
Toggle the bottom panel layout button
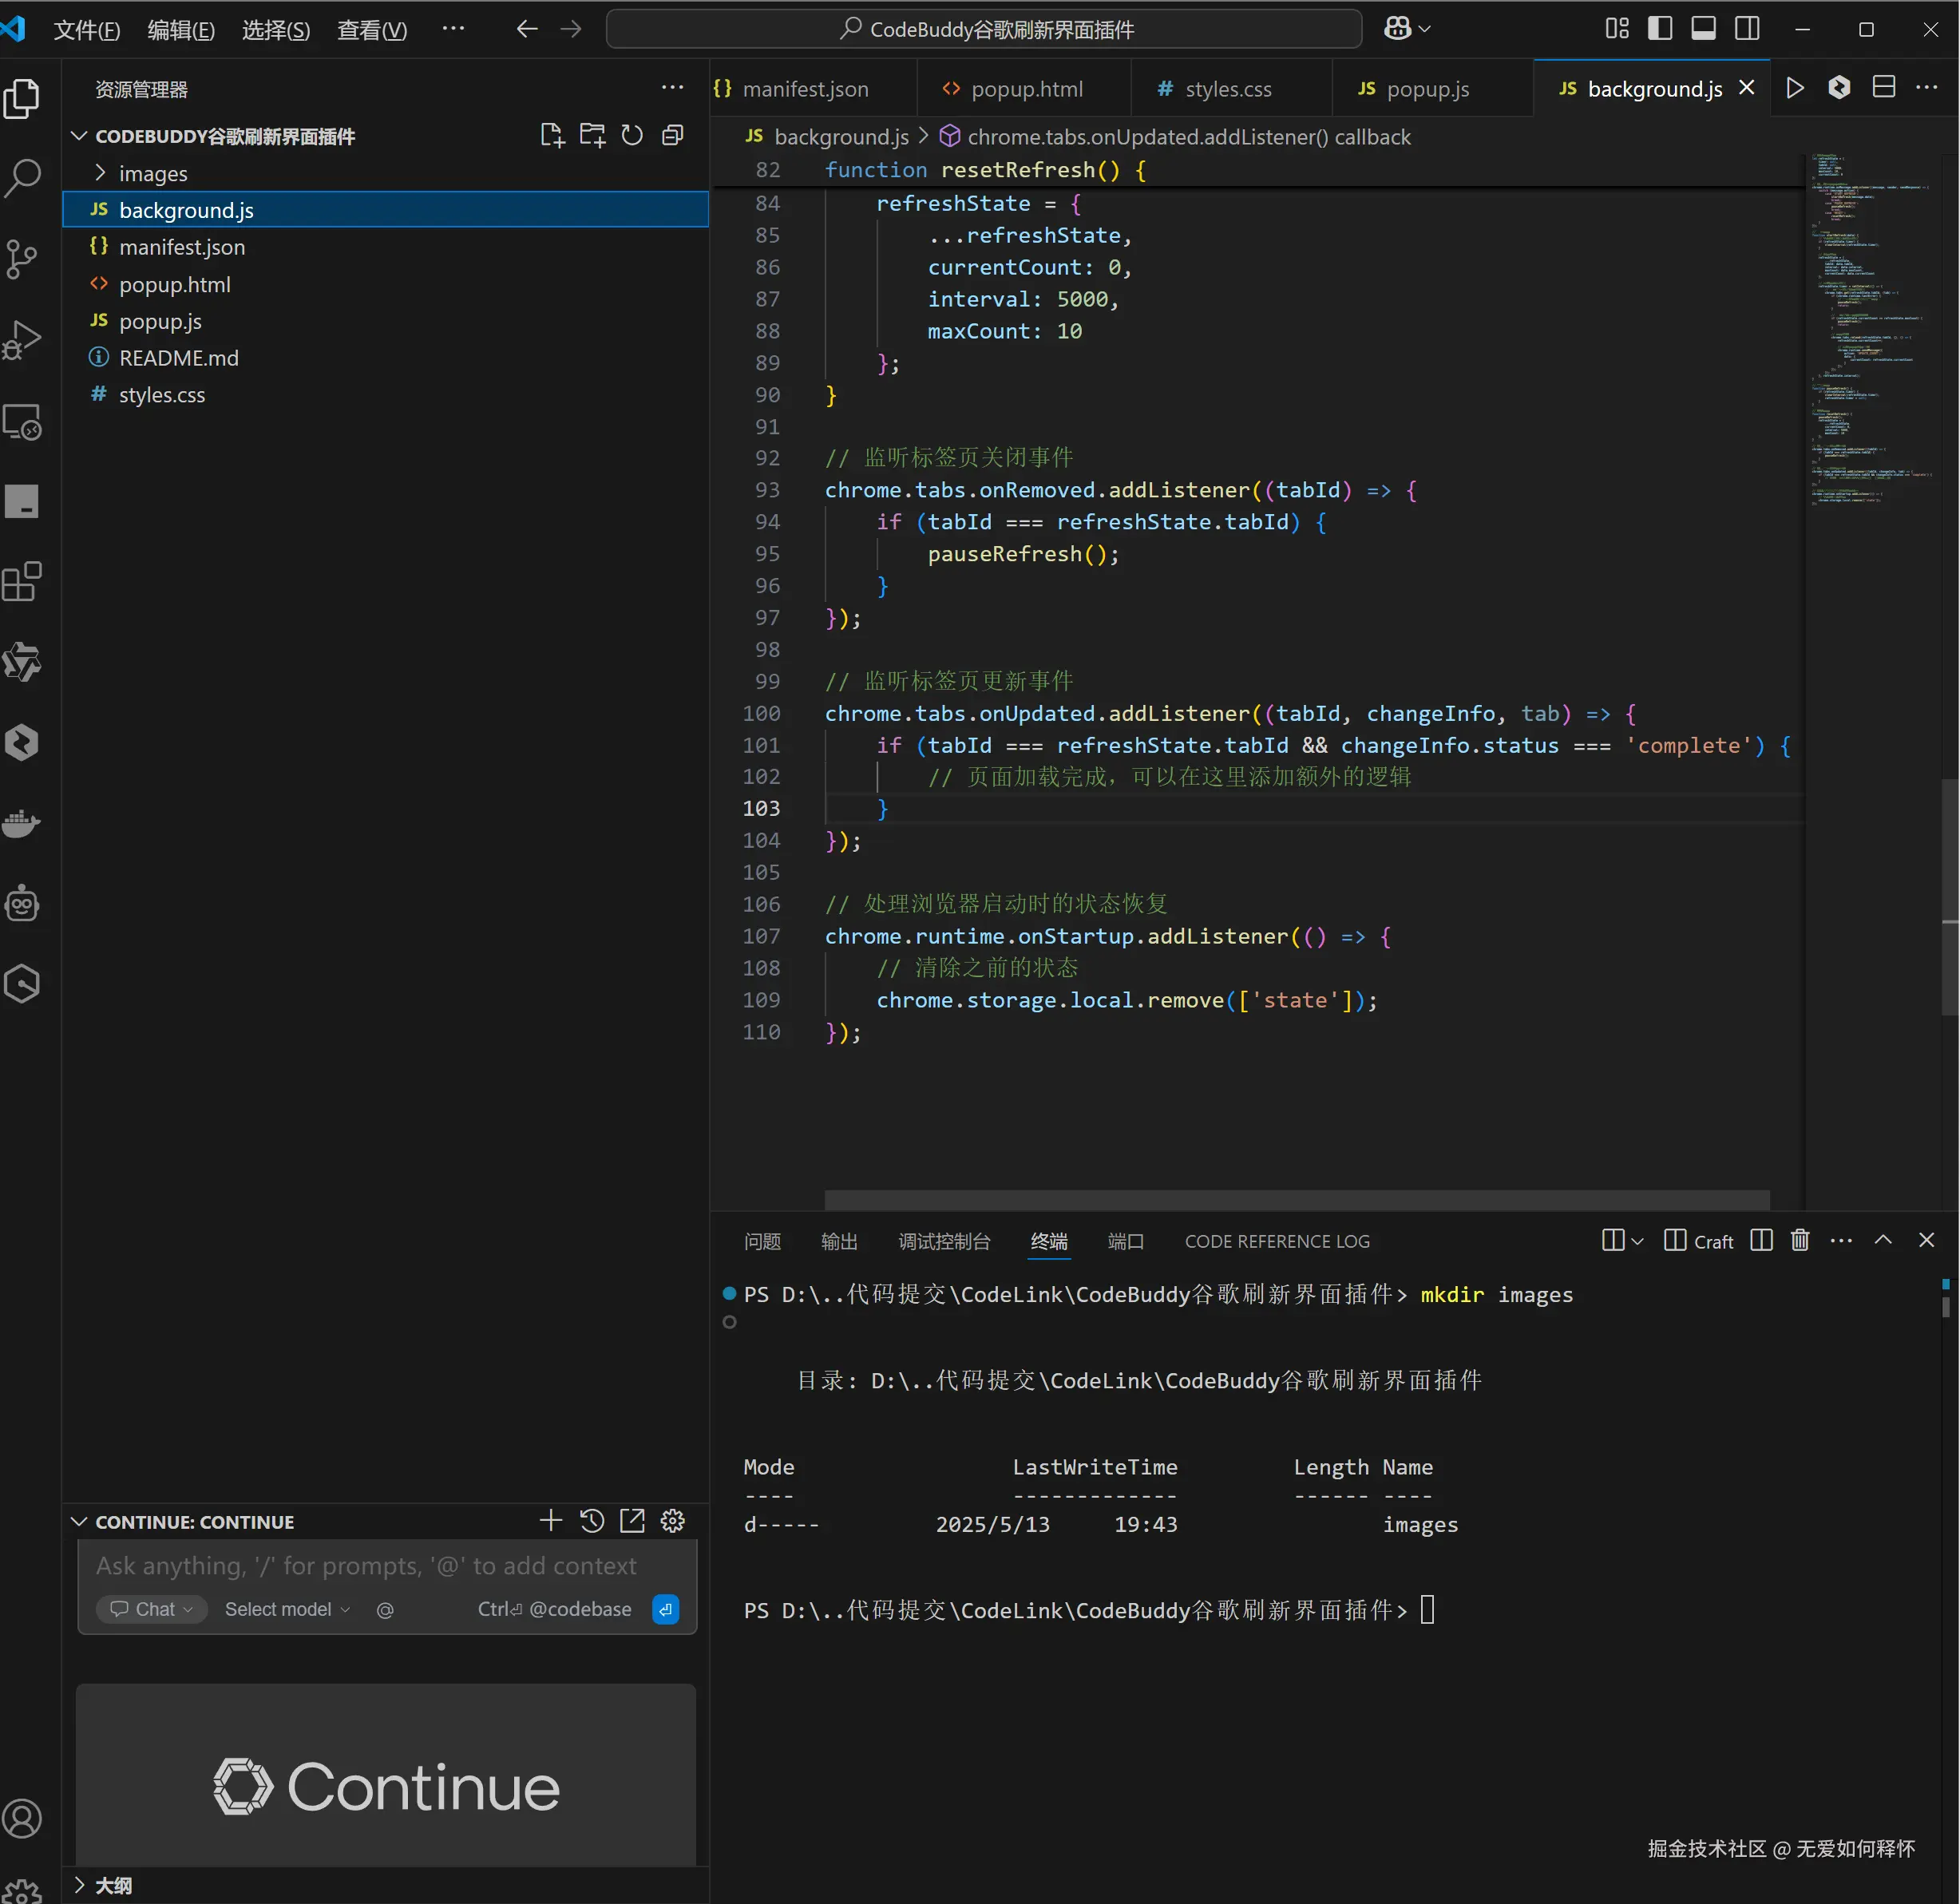pyautogui.click(x=1703, y=28)
